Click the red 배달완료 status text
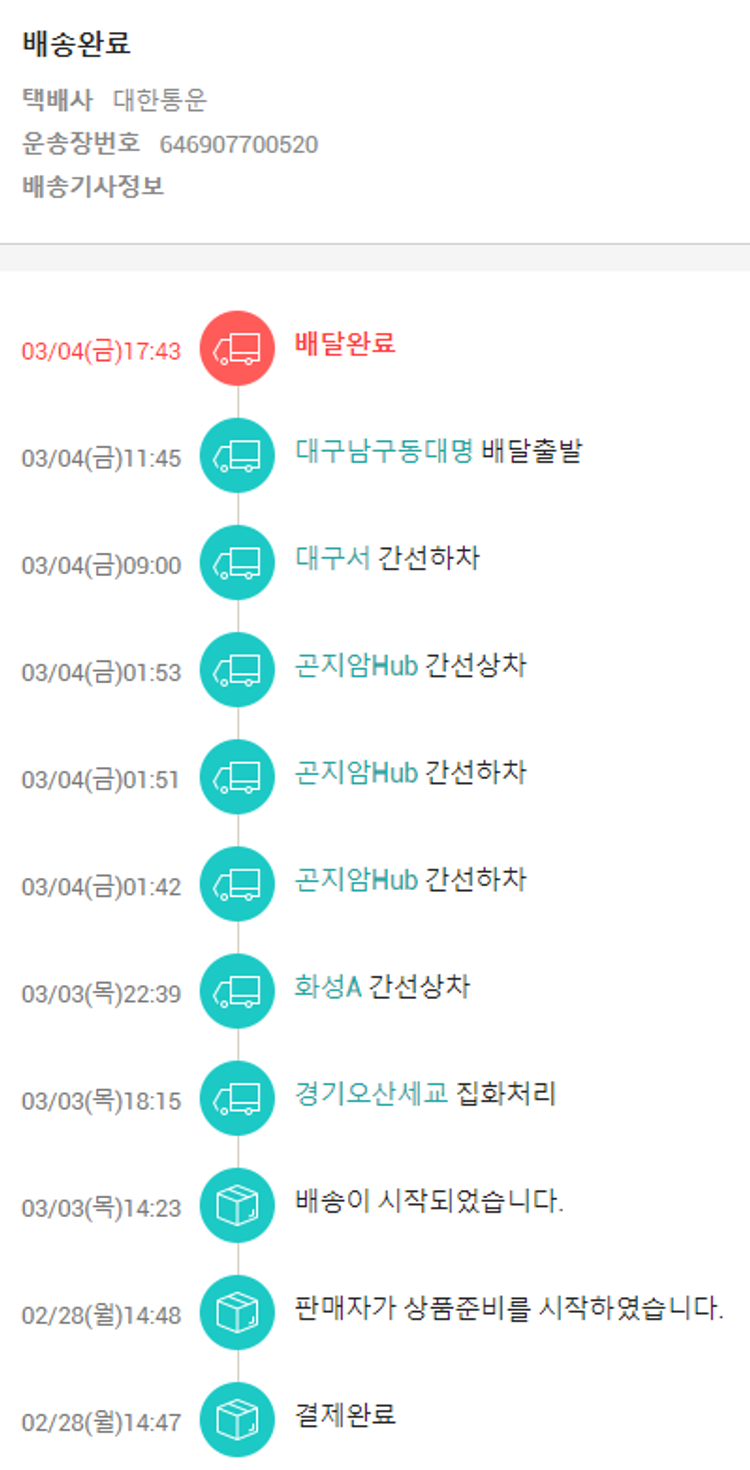The image size is (750, 1470). (345, 344)
